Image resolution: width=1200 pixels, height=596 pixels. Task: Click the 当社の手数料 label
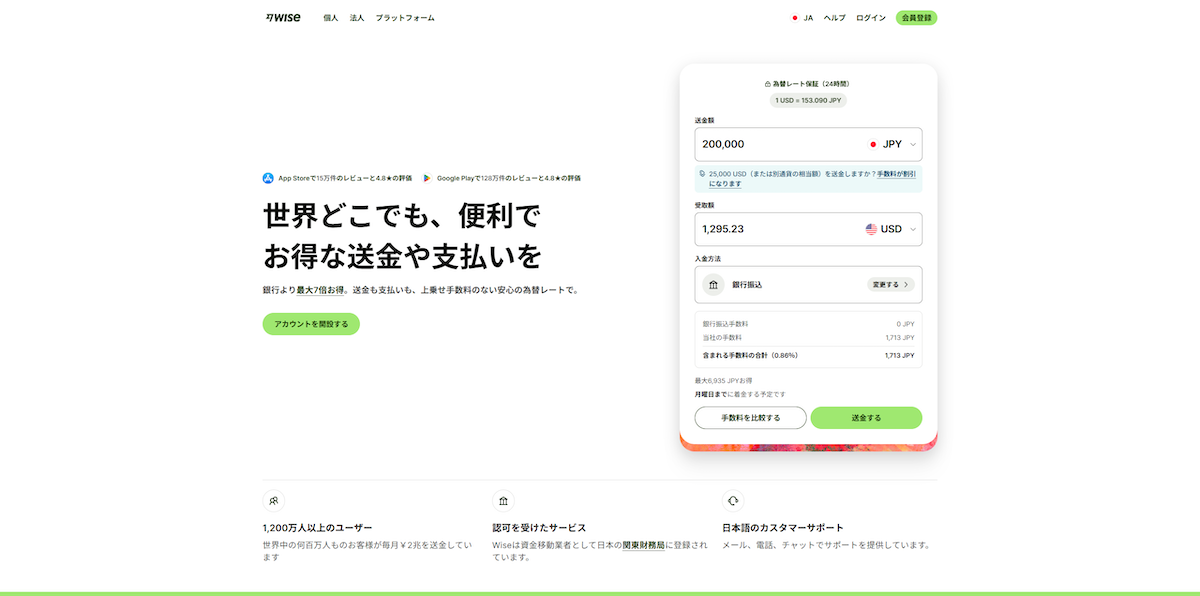click(722, 338)
